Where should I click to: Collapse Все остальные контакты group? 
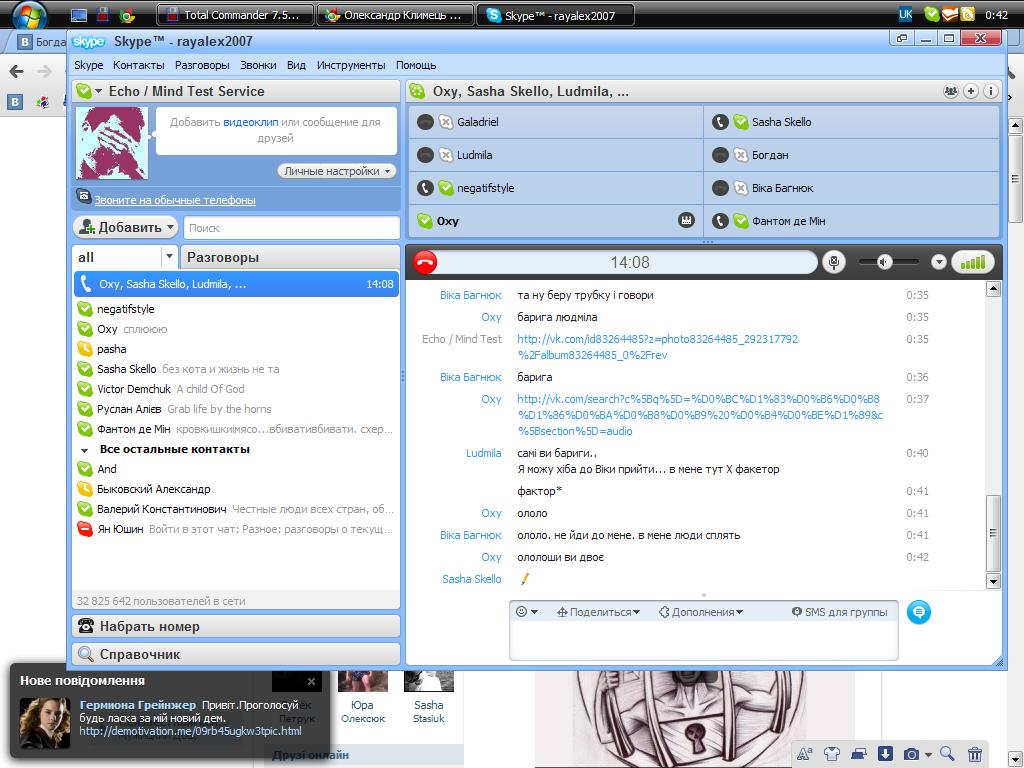(84, 450)
